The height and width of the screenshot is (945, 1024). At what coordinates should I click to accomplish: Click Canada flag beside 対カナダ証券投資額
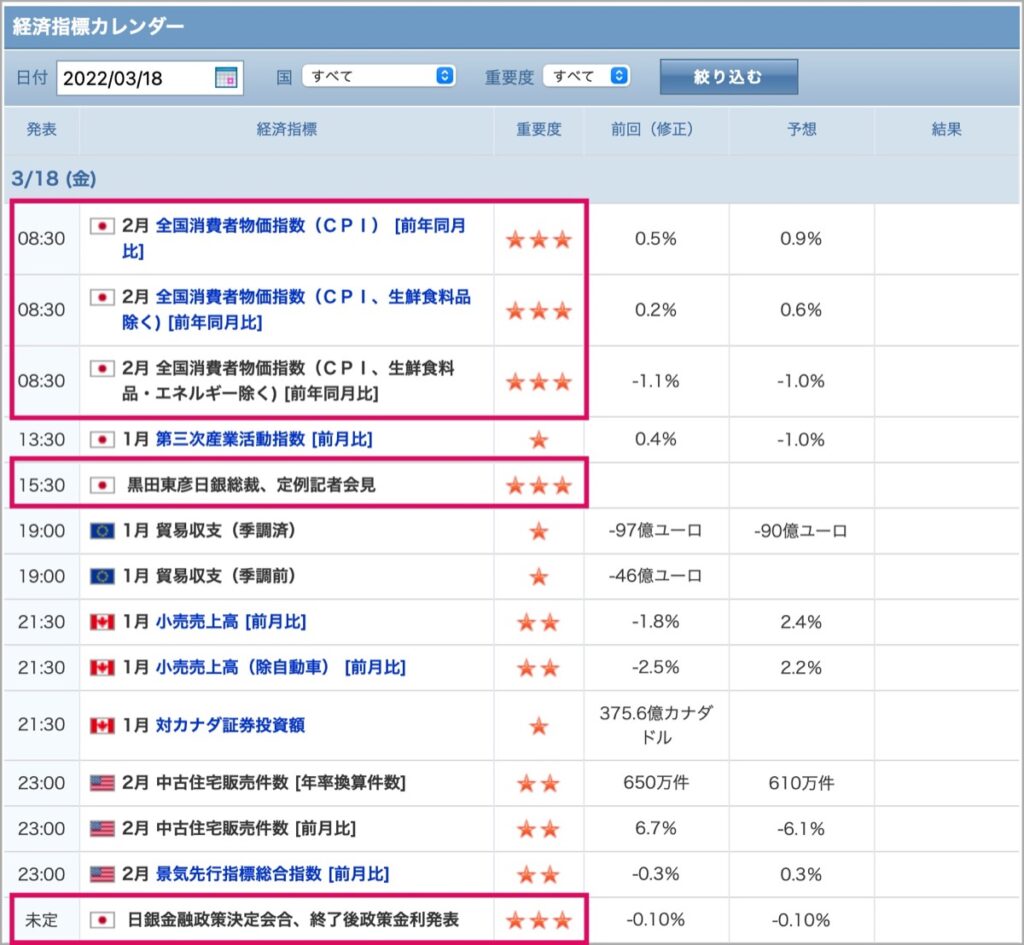point(102,726)
